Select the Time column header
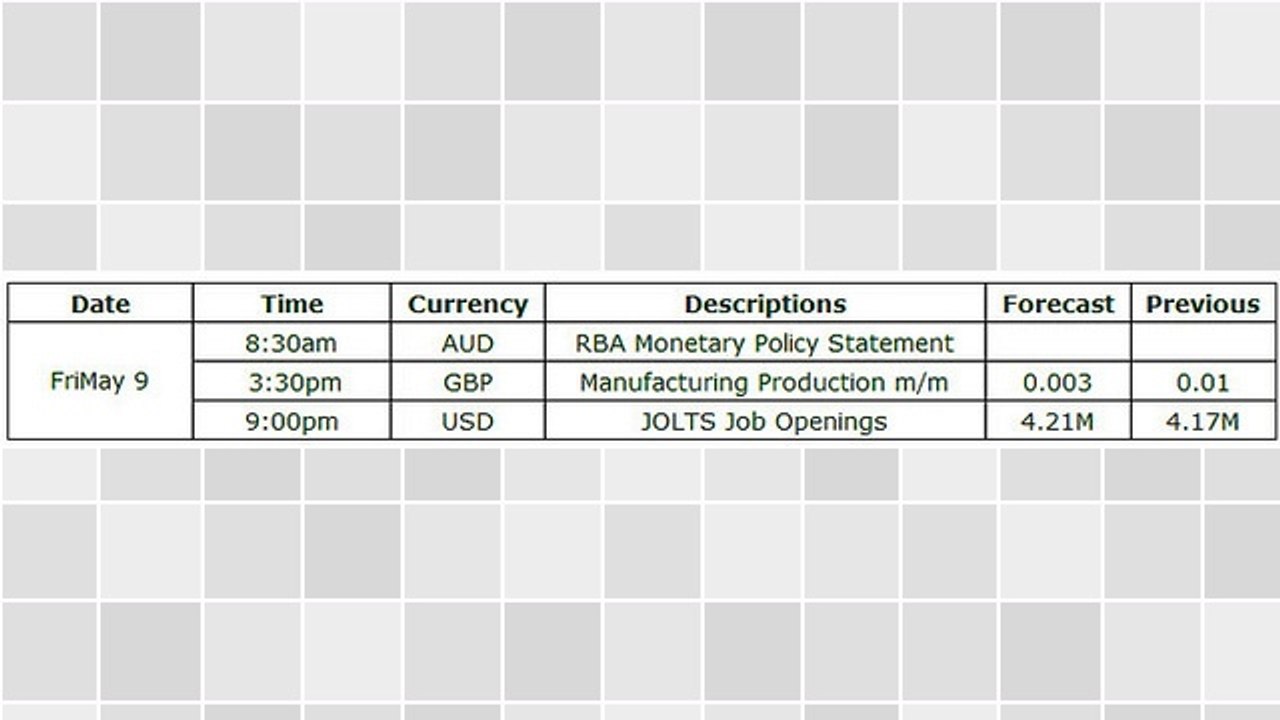This screenshot has height=720, width=1280. coord(292,304)
